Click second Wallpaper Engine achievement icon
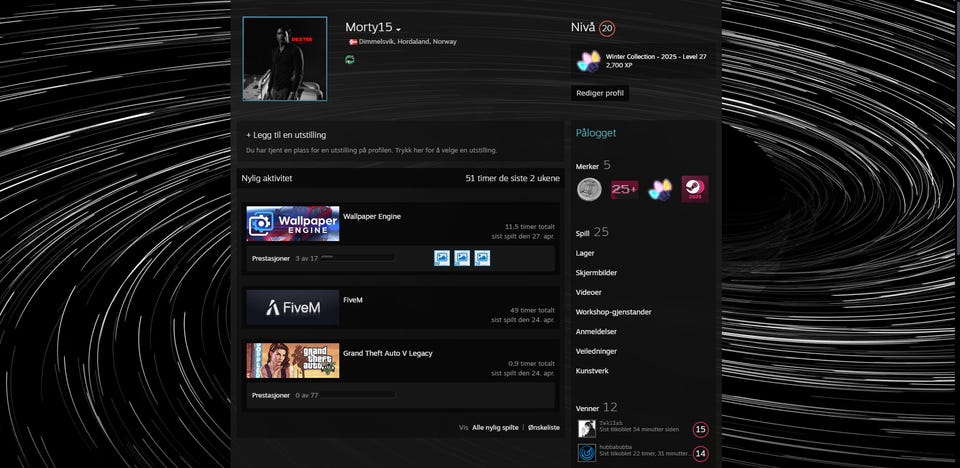This screenshot has width=960, height=468. tap(462, 258)
